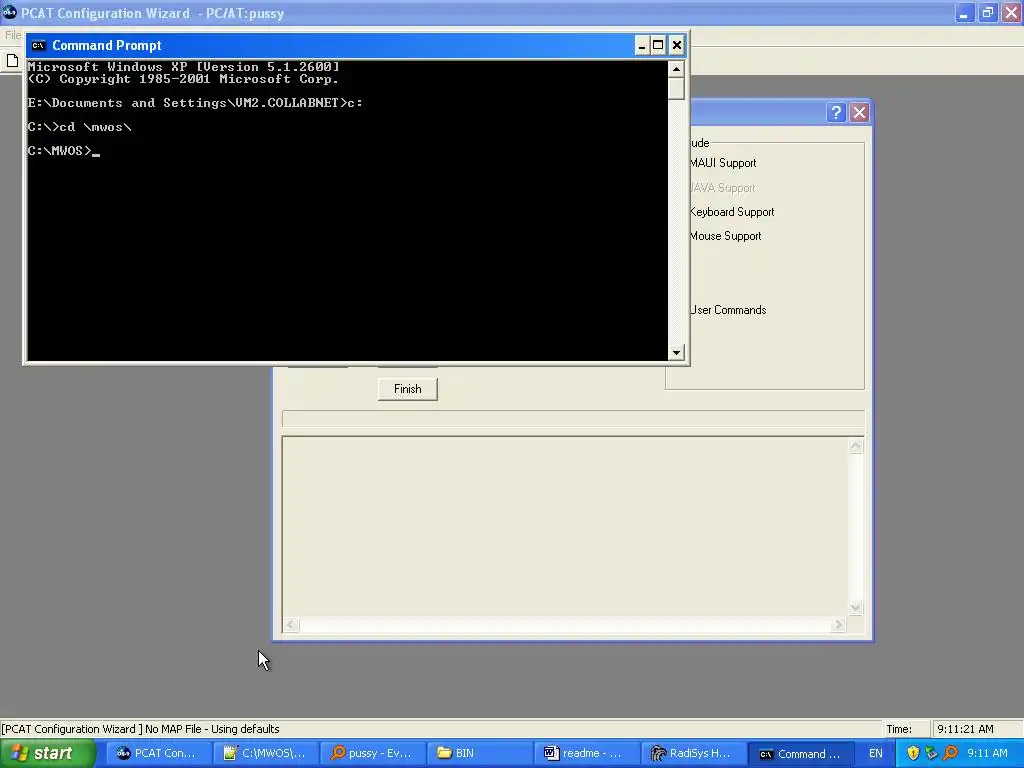
Task: Maximize the Command Prompt window
Action: click(x=658, y=45)
